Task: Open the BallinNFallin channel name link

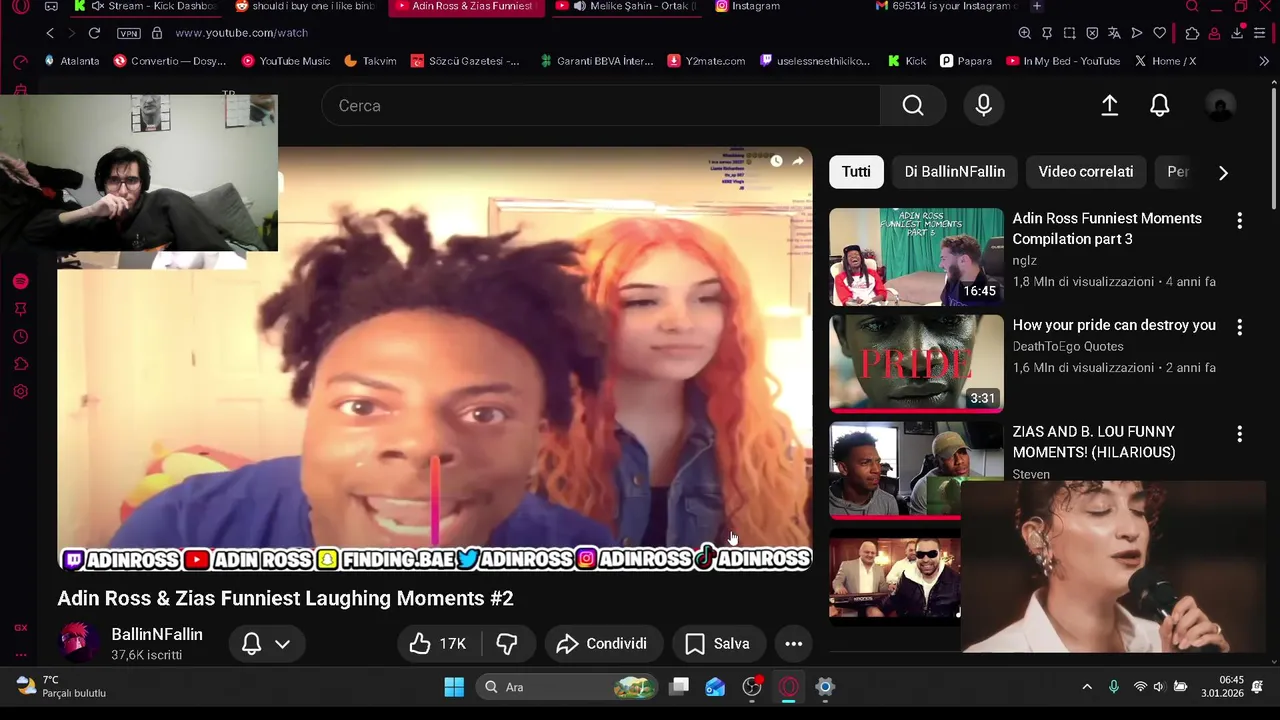Action: coord(157,635)
